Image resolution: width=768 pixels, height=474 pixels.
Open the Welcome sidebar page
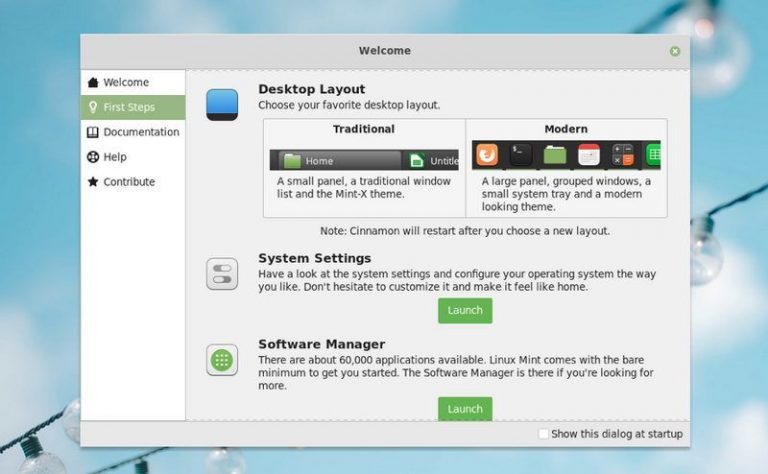click(x=126, y=83)
